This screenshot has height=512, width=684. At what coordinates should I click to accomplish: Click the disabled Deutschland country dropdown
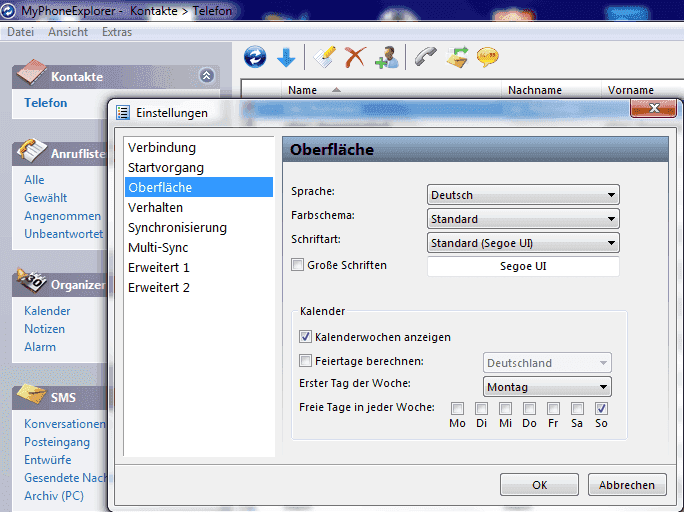tap(547, 363)
